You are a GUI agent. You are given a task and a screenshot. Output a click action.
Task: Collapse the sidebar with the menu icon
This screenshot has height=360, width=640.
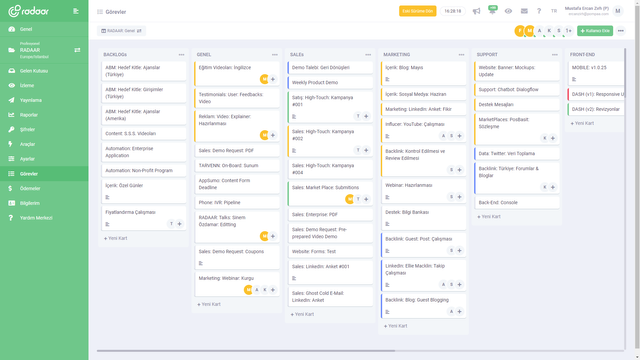[76, 11]
